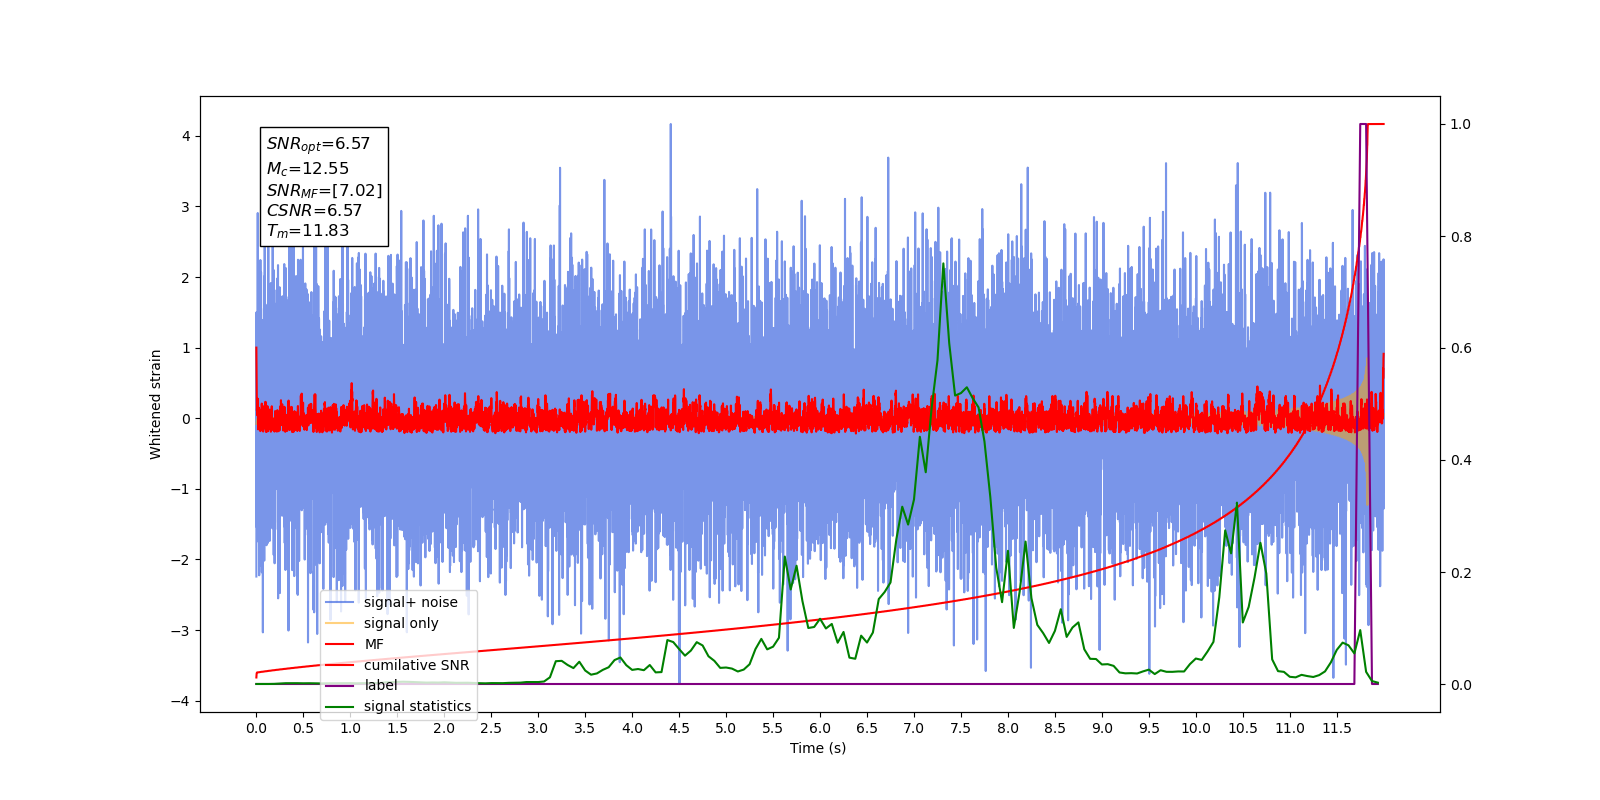Click the 11.5 tick on the time axis
Viewport: 1600px width, 800px height.
(1337, 728)
